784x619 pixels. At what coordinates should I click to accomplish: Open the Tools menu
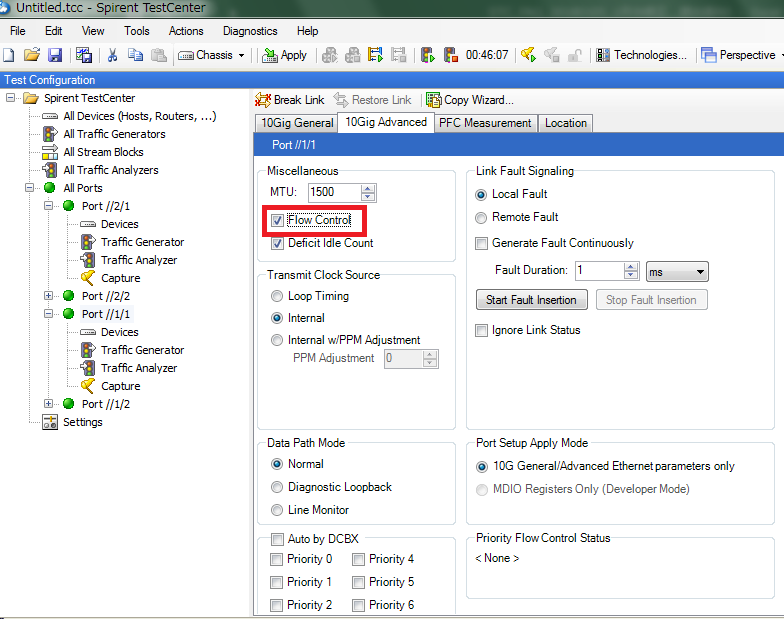coord(136,31)
